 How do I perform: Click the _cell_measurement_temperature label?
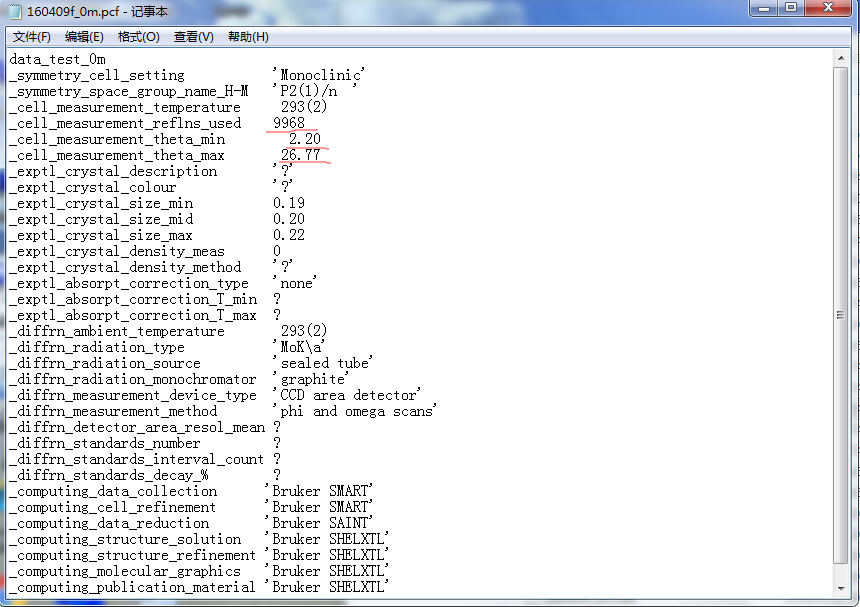(x=125, y=107)
